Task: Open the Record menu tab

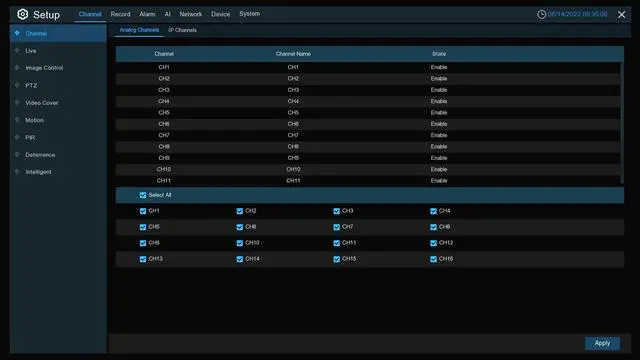Action: click(x=120, y=14)
